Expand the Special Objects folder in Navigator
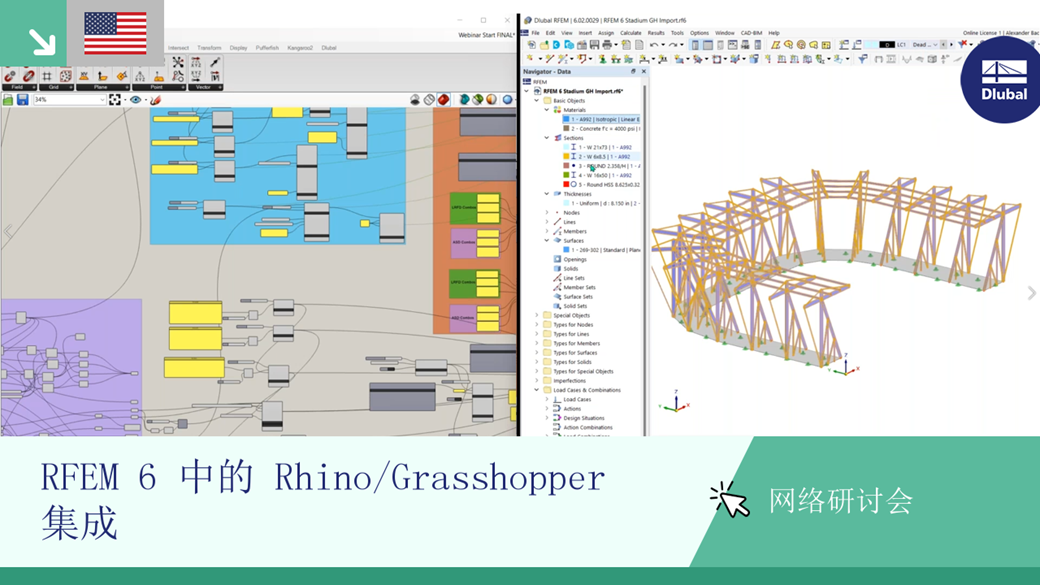 pos(537,316)
